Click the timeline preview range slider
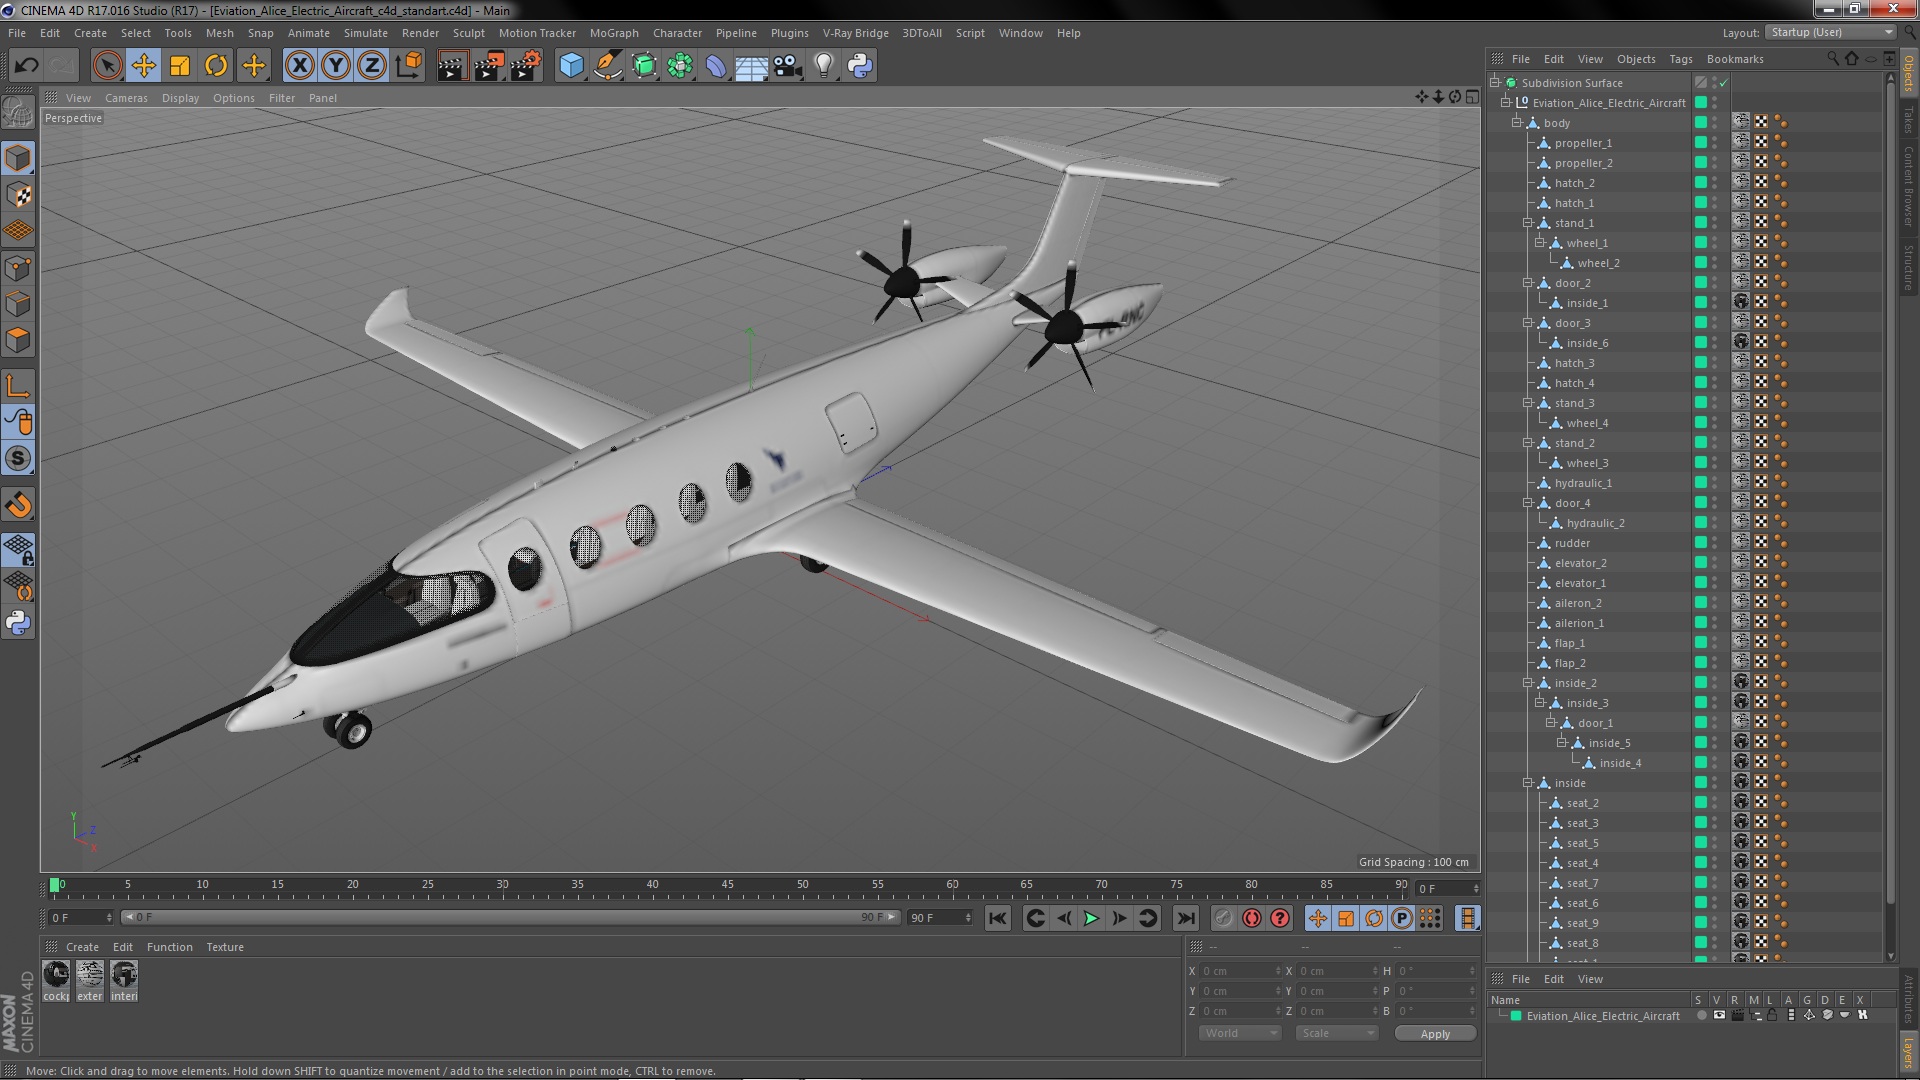This screenshot has height=1080, width=1920. click(x=510, y=917)
